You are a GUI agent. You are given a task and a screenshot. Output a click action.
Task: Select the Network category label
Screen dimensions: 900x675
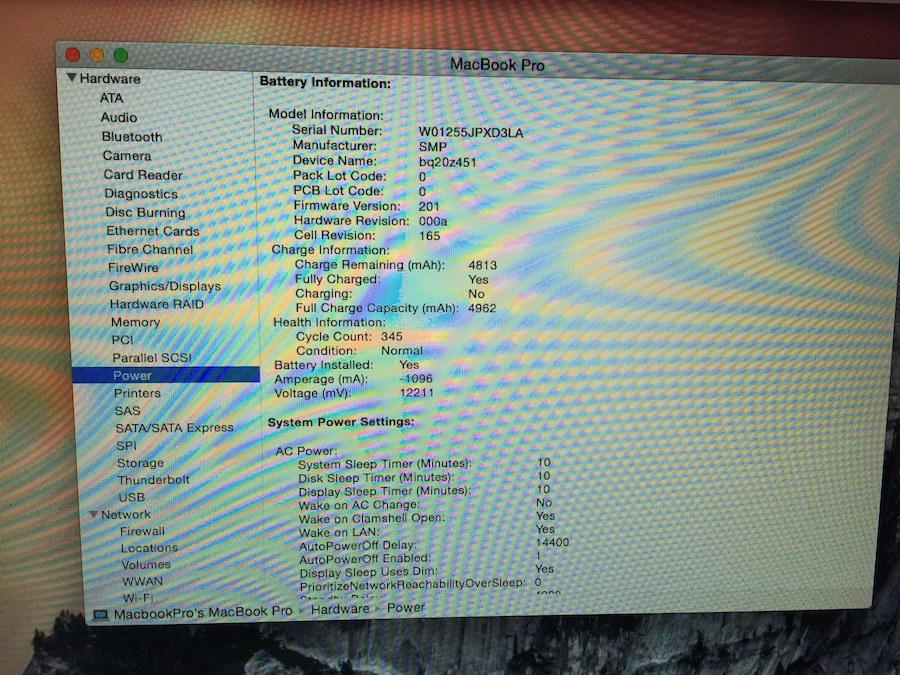coord(126,514)
